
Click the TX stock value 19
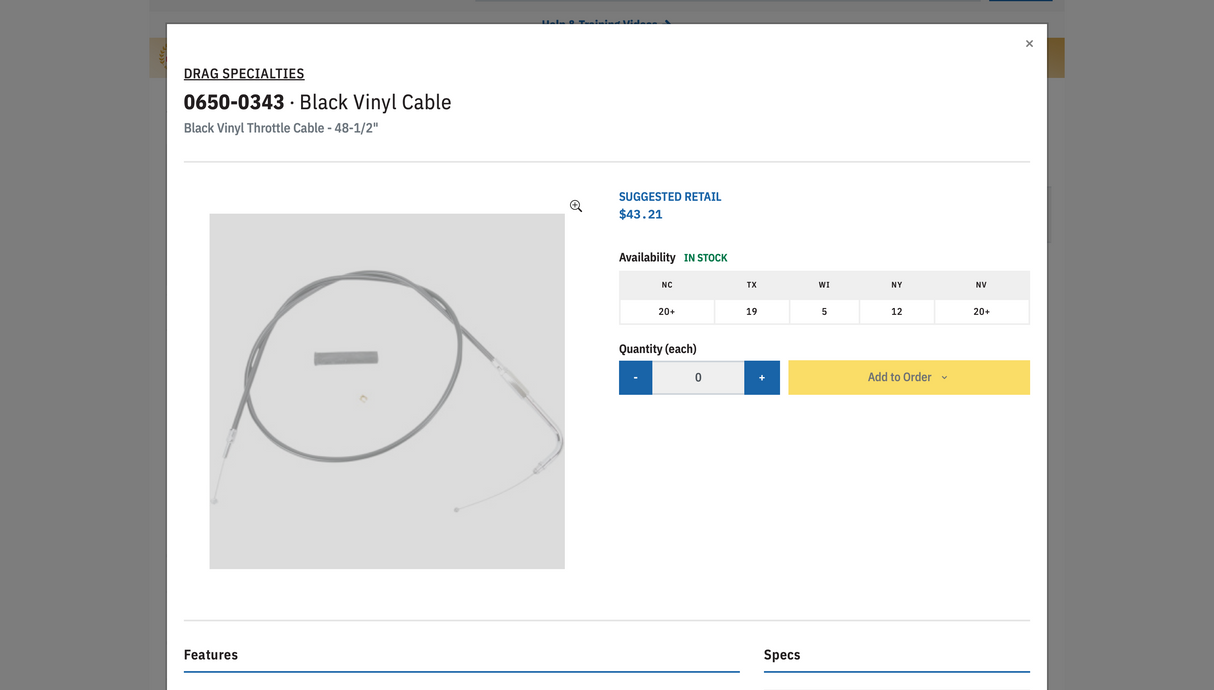click(x=752, y=312)
